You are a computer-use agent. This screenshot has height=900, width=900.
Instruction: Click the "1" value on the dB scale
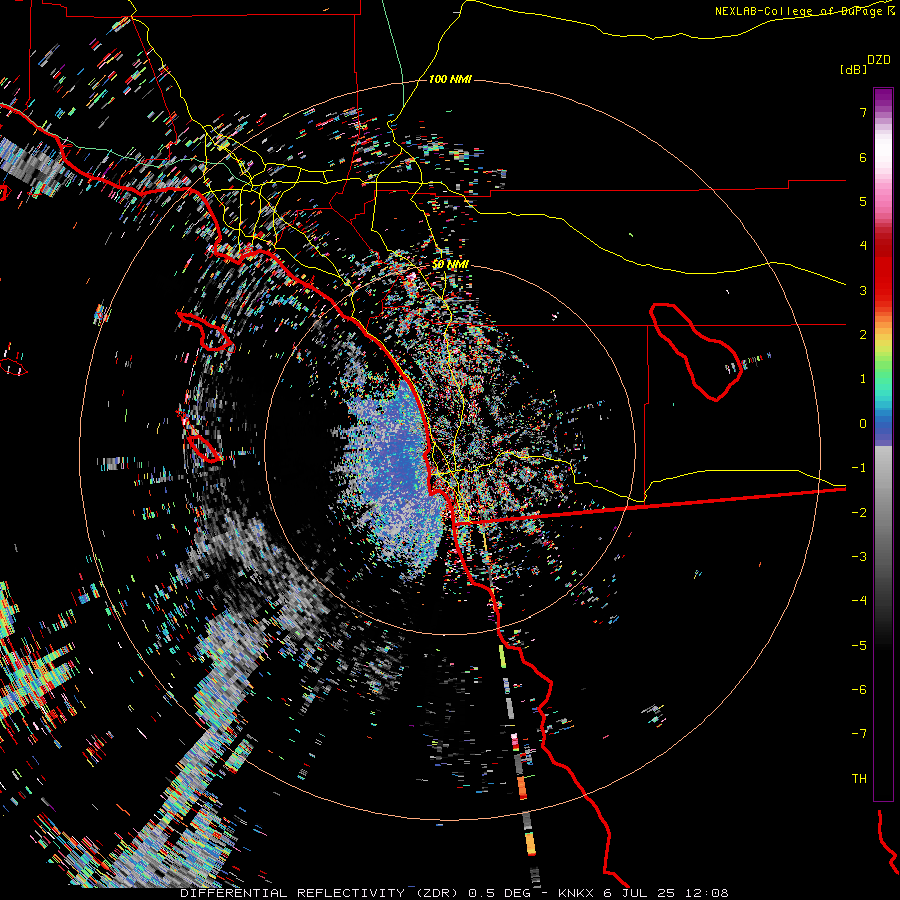tap(863, 379)
